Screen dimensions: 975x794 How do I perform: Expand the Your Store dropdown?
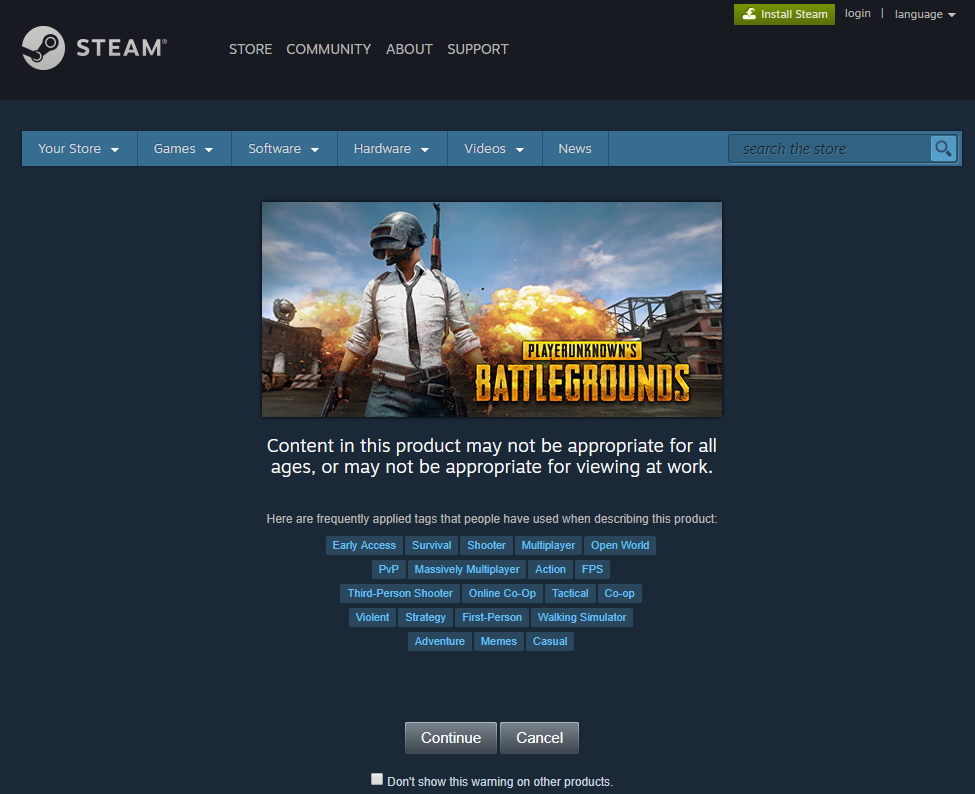point(79,149)
